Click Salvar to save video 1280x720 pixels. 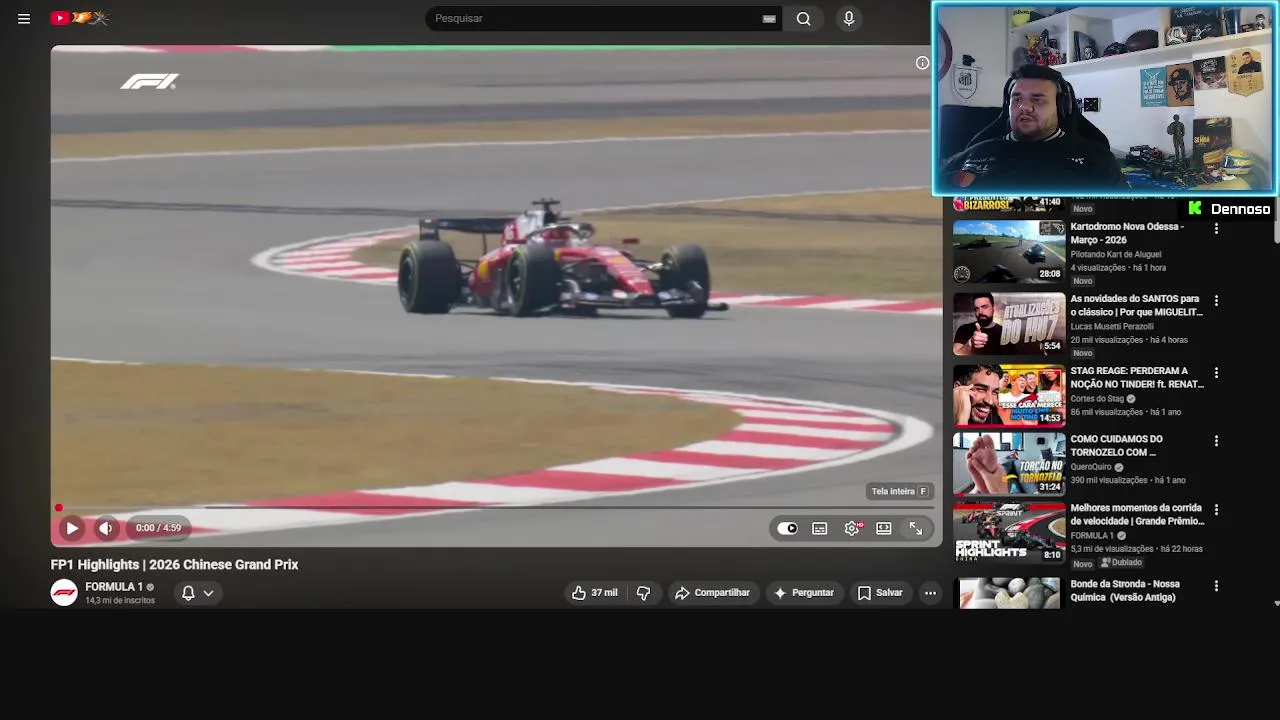pos(880,593)
